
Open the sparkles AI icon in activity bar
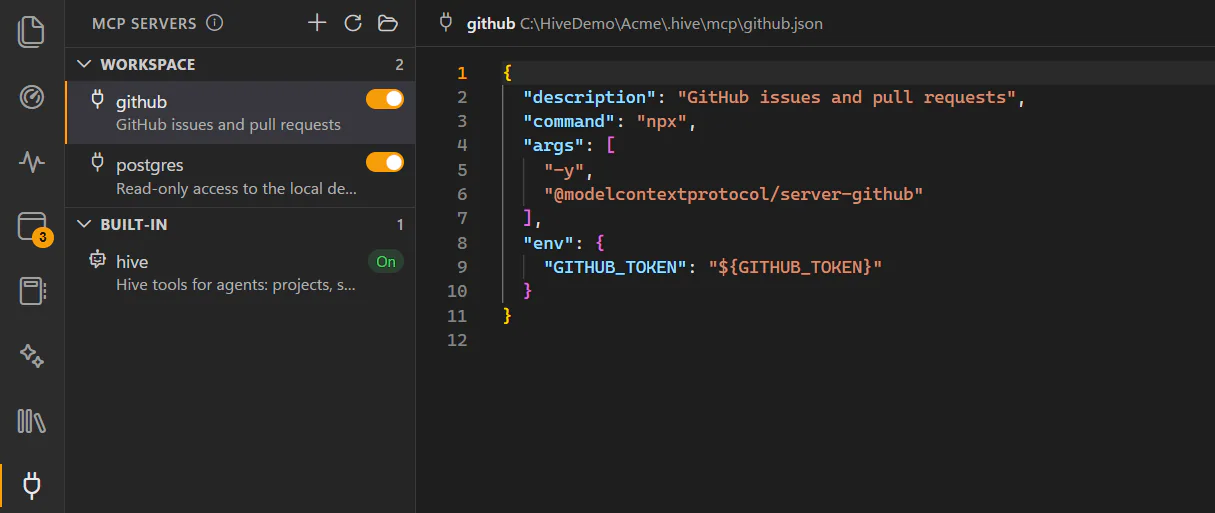pyautogui.click(x=32, y=355)
